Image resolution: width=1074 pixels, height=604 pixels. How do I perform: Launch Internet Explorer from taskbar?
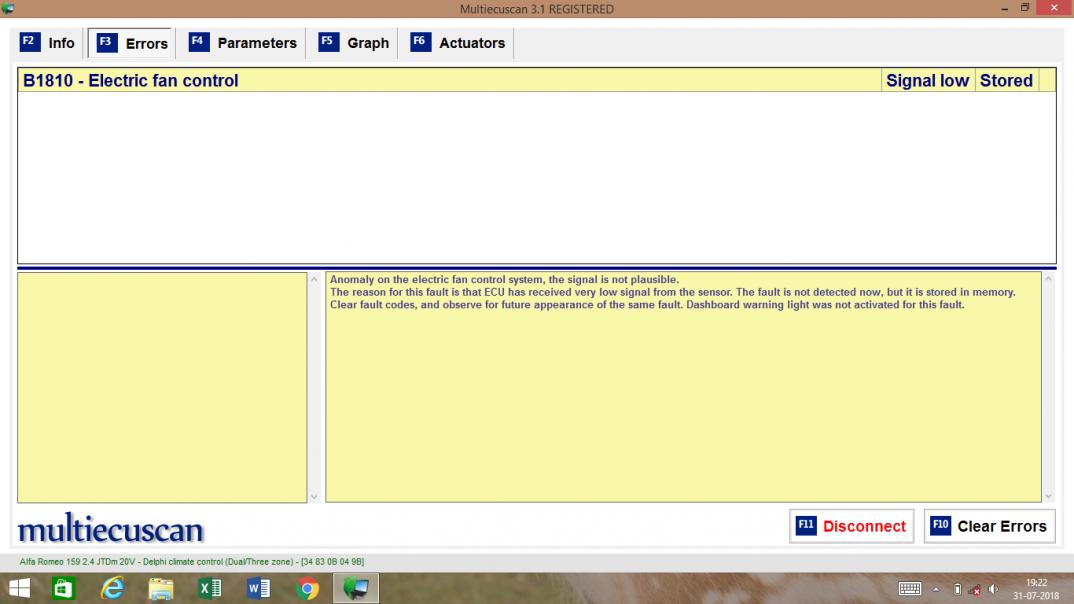click(x=112, y=588)
